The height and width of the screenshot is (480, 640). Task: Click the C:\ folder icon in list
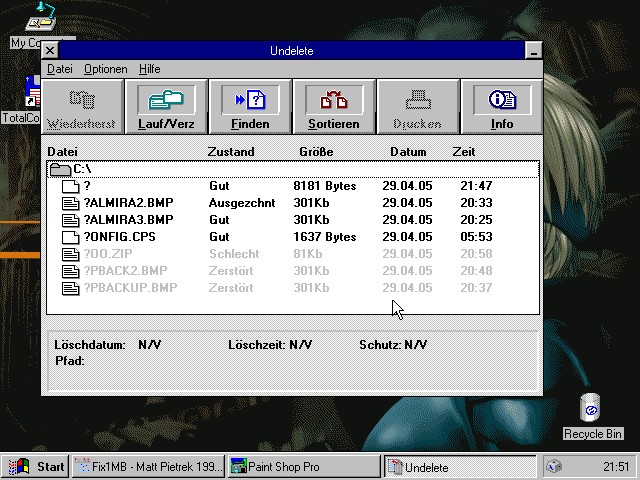tap(60, 169)
